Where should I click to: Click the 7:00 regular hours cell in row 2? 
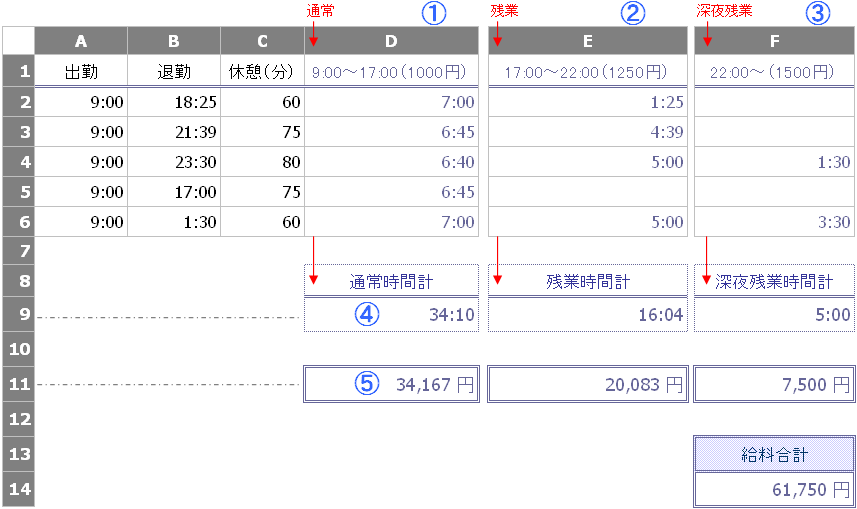391,102
